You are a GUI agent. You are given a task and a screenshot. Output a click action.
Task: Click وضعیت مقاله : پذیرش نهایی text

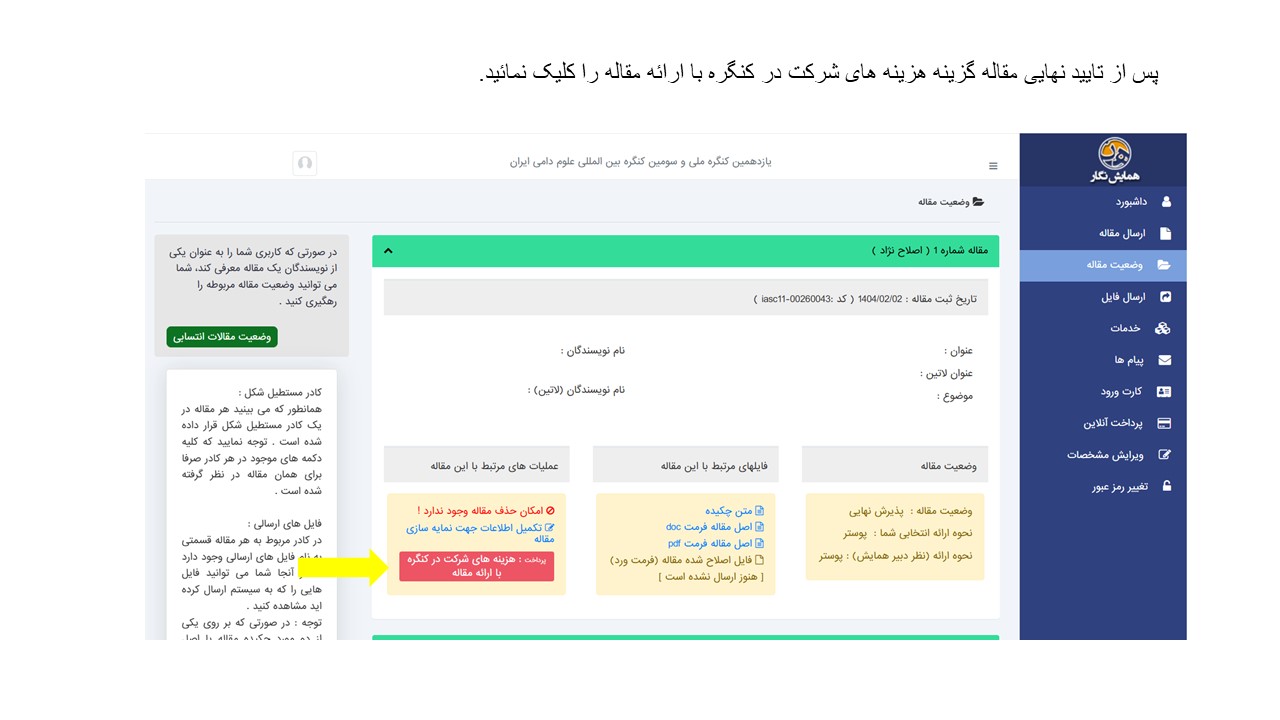[909, 512]
